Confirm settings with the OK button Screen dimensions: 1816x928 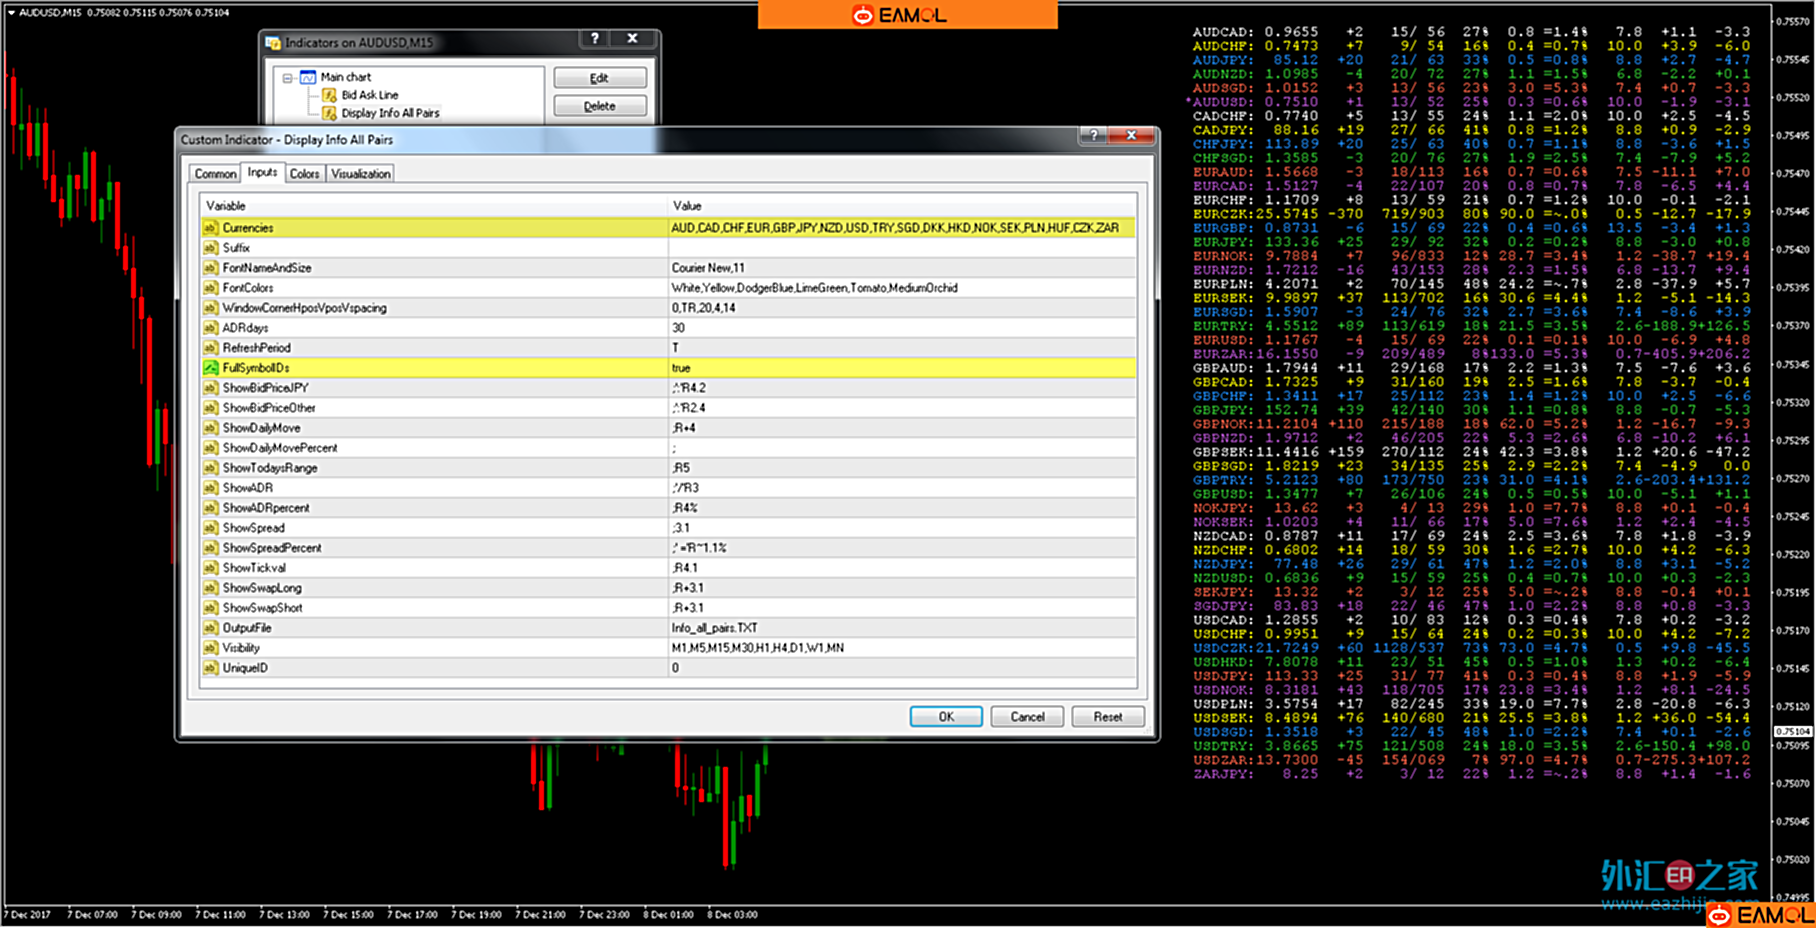[945, 717]
